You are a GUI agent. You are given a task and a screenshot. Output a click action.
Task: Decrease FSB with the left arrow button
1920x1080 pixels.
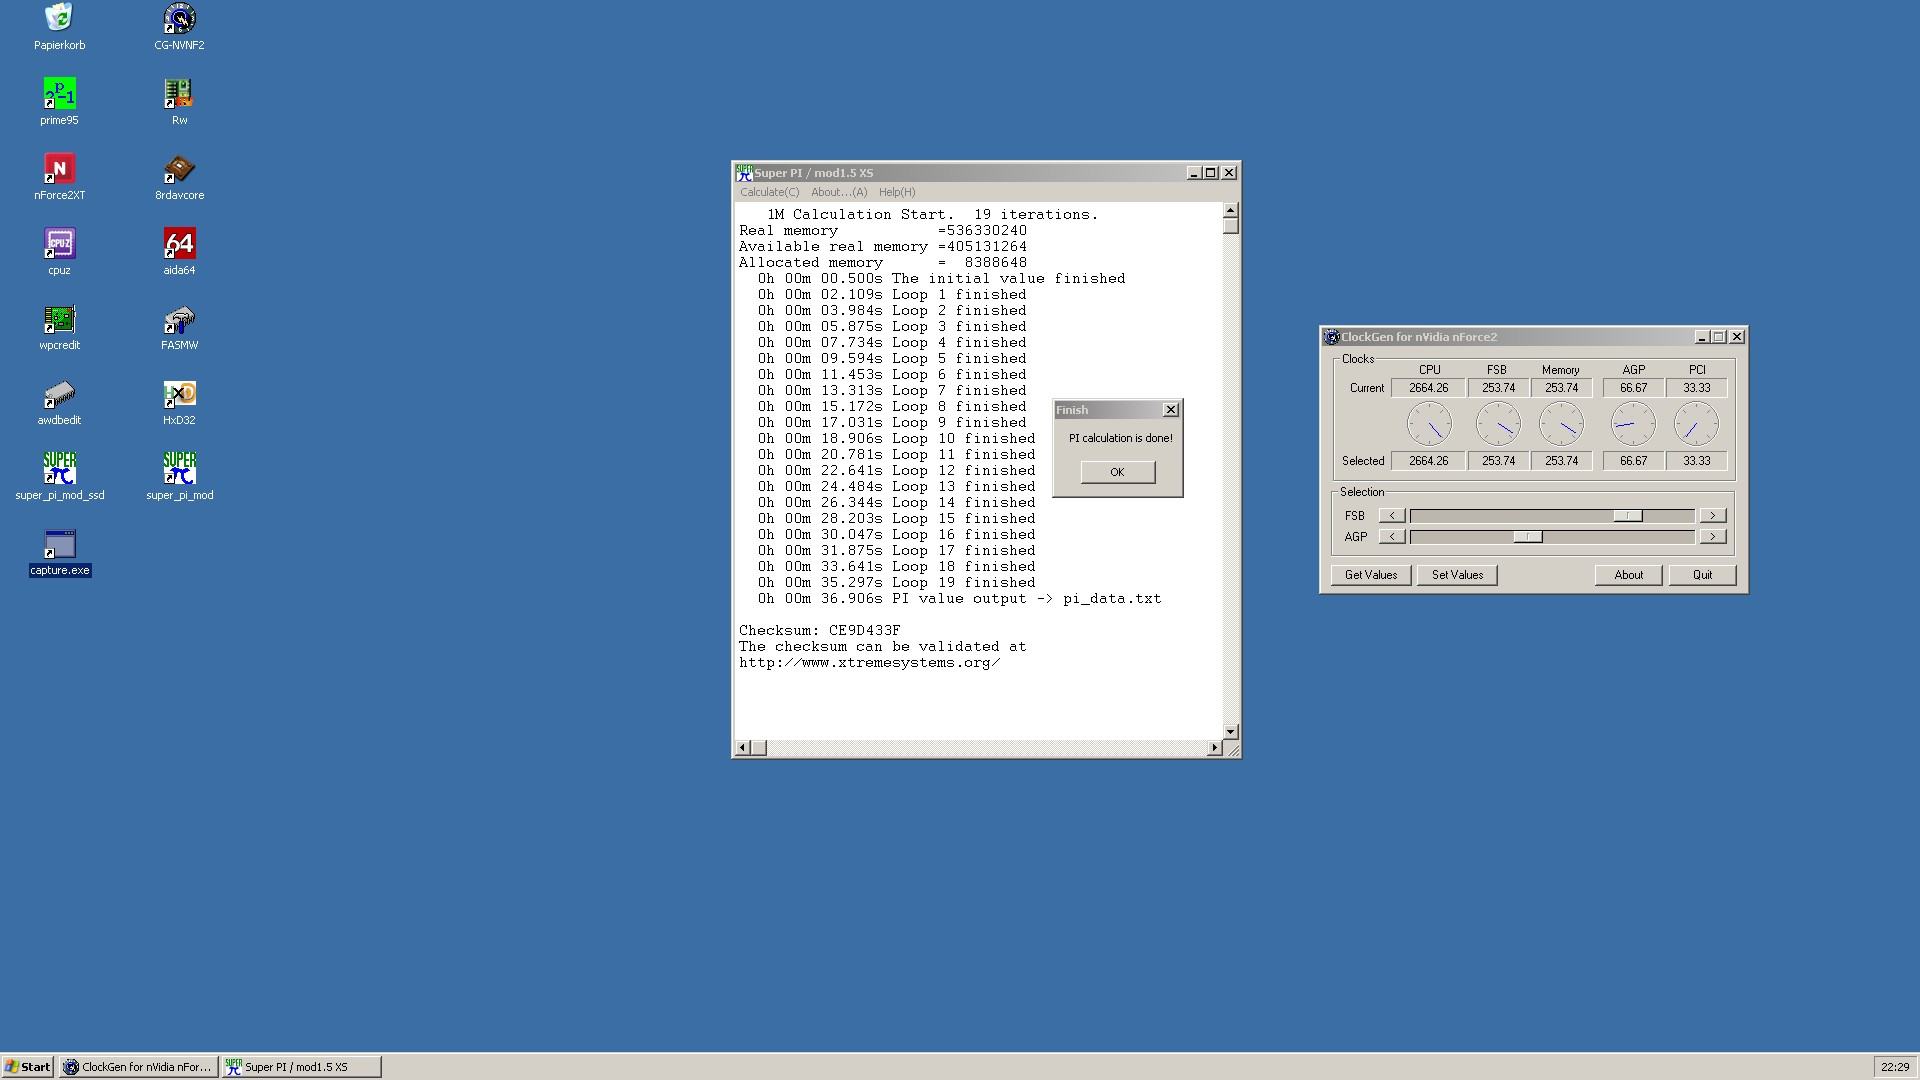tap(1392, 516)
